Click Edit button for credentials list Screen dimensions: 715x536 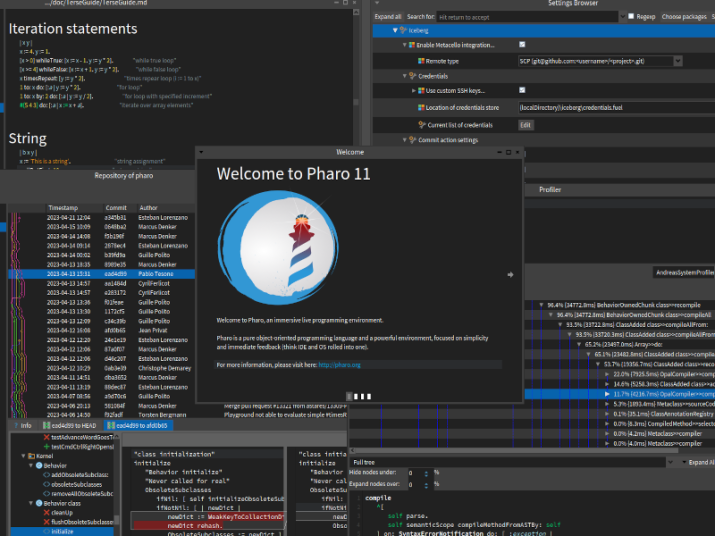pyautogui.click(x=525, y=125)
